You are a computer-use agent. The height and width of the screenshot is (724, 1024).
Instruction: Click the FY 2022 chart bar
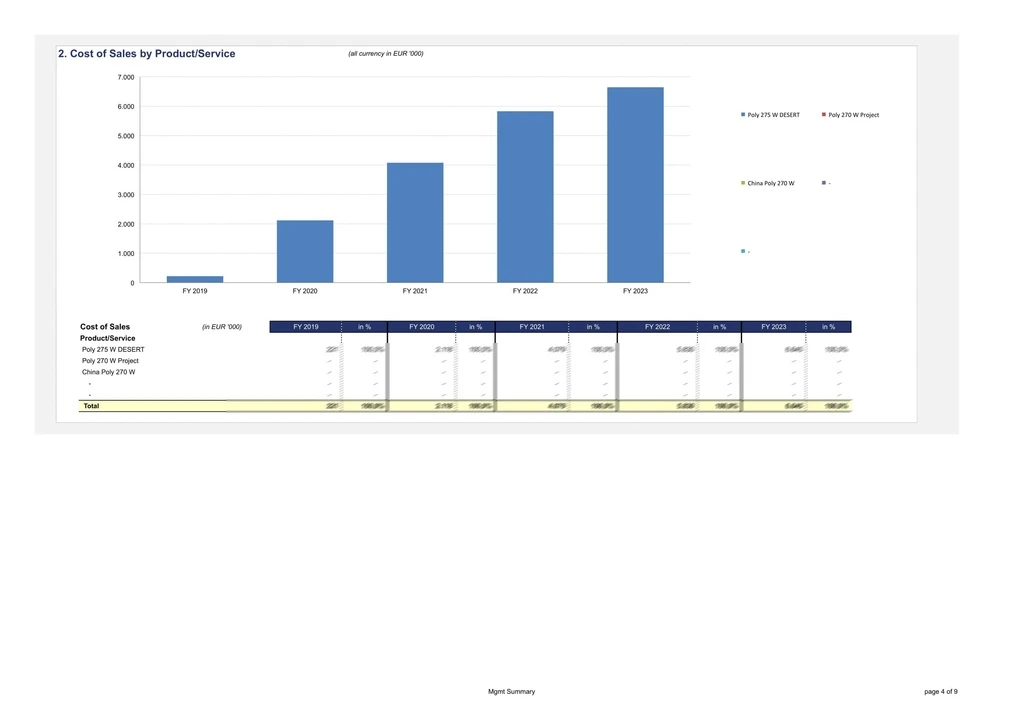click(525, 197)
